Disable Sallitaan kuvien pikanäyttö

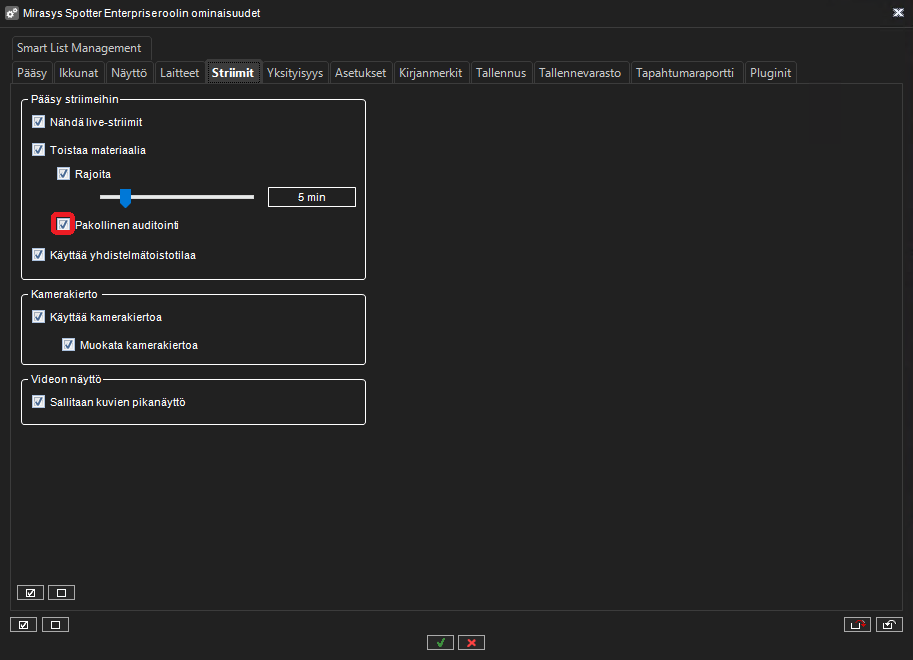coord(38,401)
